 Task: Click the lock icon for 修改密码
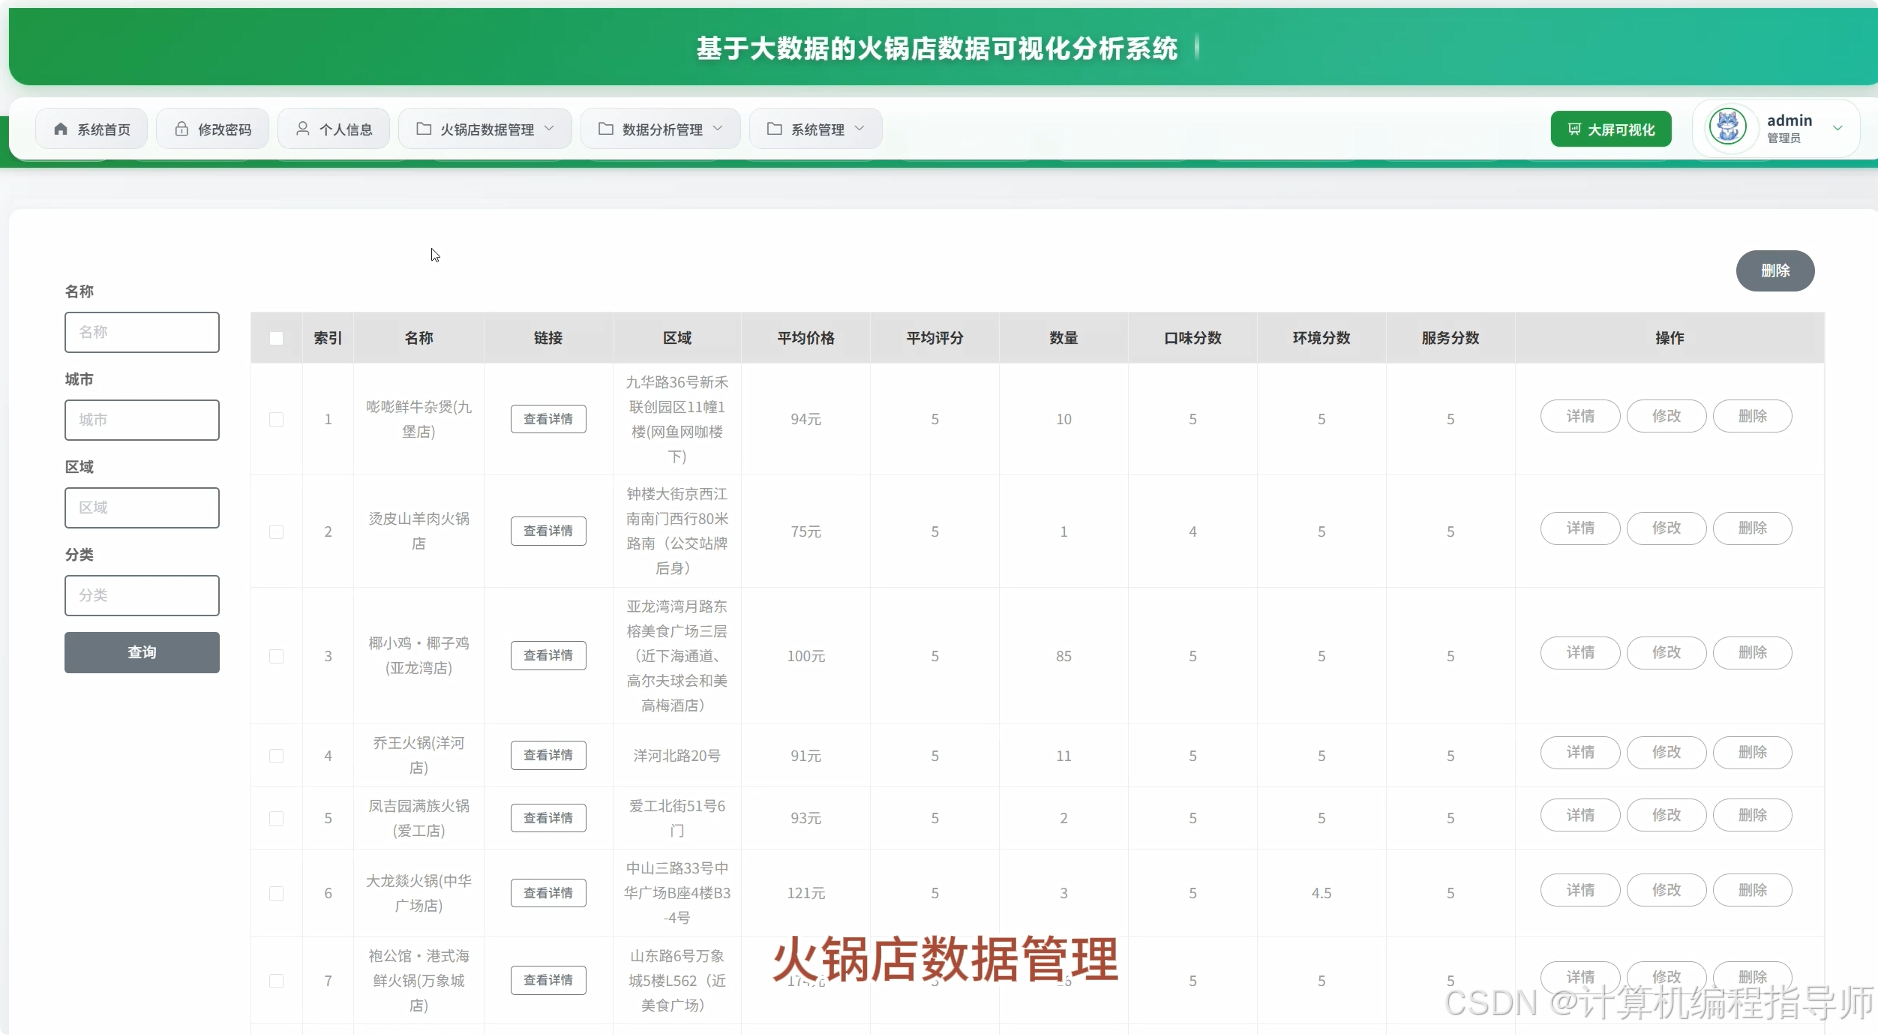182,129
